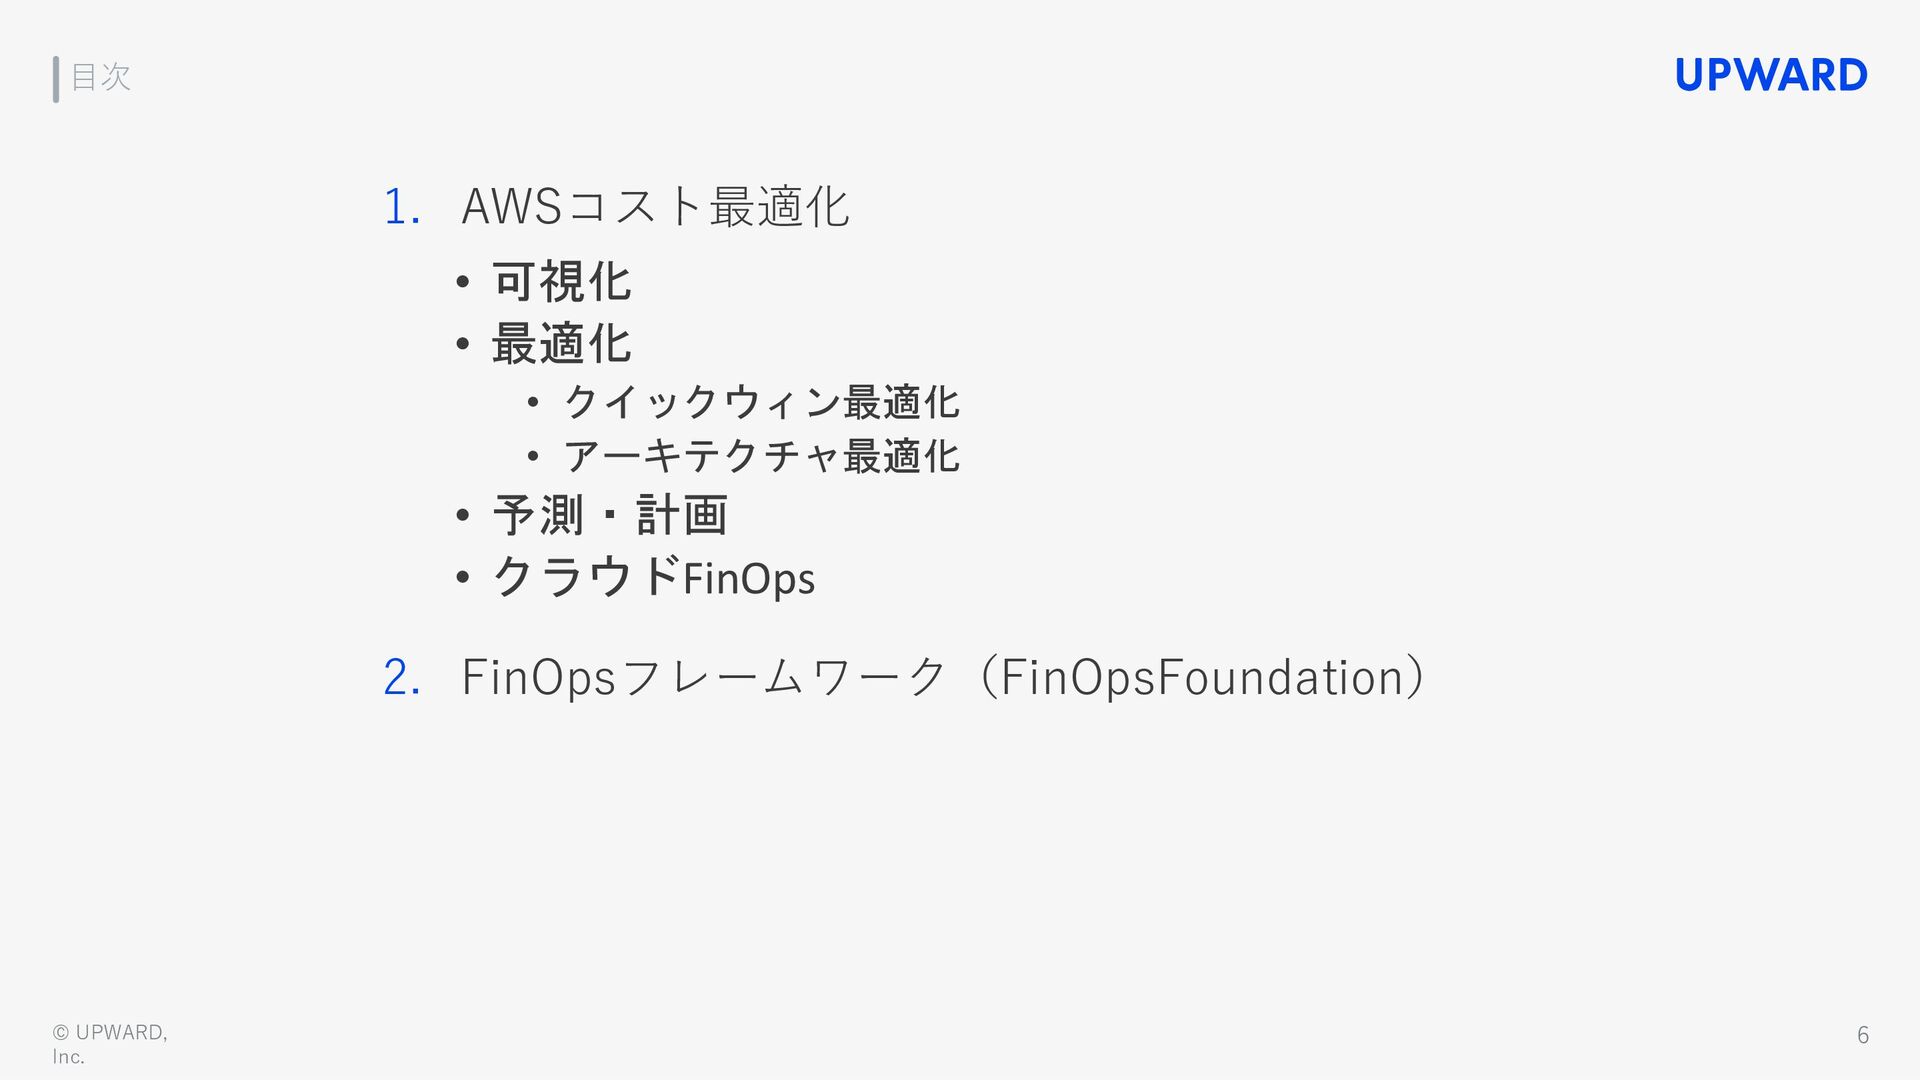1920x1080 pixels.
Task: Click the page number 6
Action: click(x=1863, y=1035)
